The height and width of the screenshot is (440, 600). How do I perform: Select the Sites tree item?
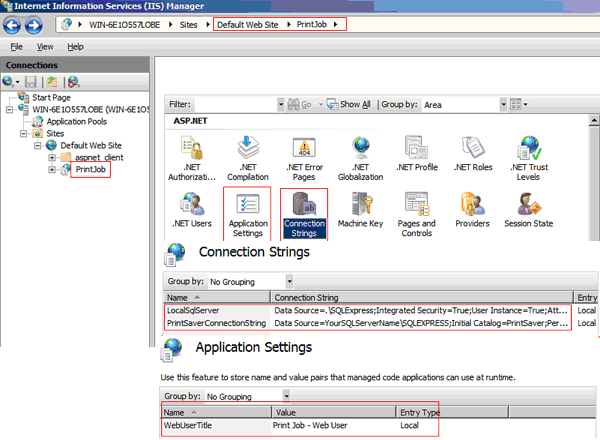[x=55, y=134]
